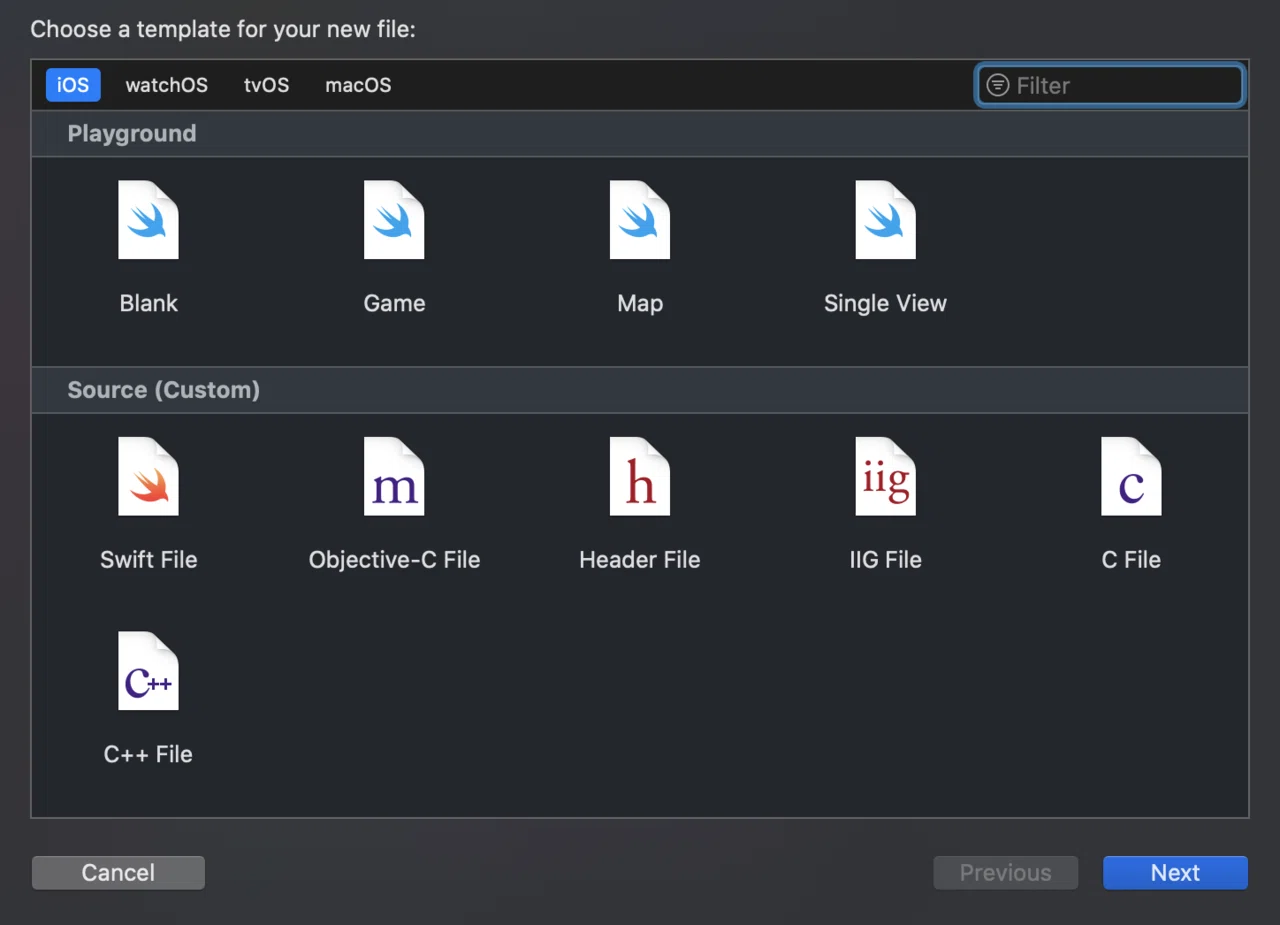Pick the Header File template icon
This screenshot has height=925, width=1280.
(640, 476)
